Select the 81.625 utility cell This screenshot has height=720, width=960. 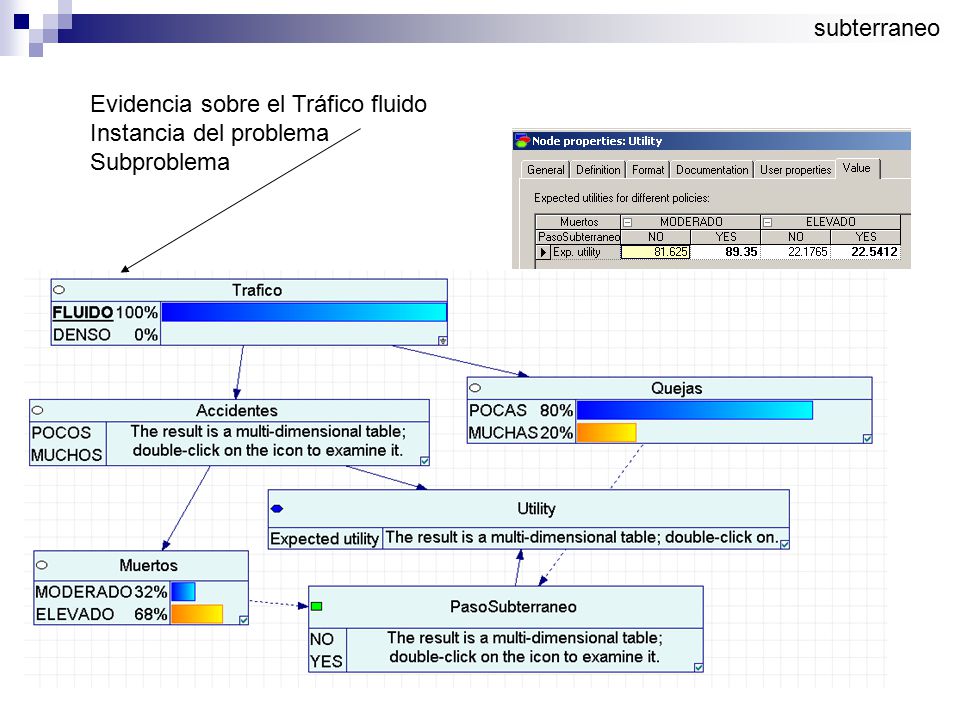pyautogui.click(x=655, y=252)
